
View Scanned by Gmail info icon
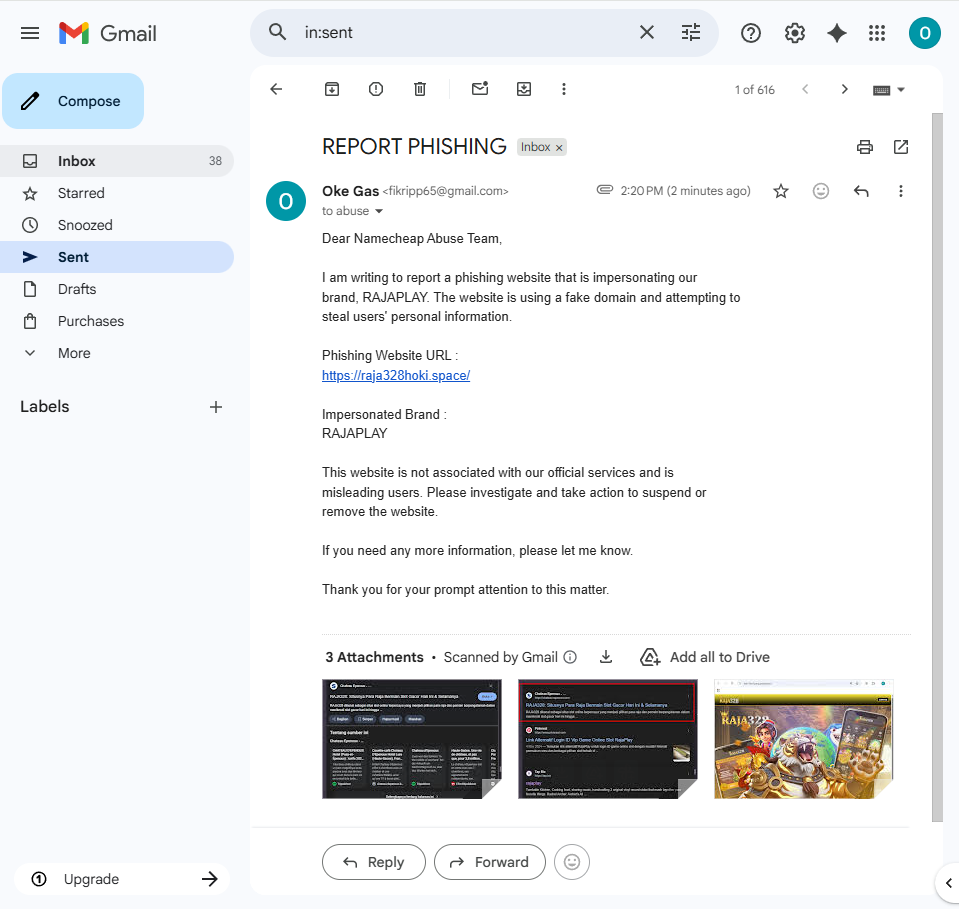click(x=570, y=657)
